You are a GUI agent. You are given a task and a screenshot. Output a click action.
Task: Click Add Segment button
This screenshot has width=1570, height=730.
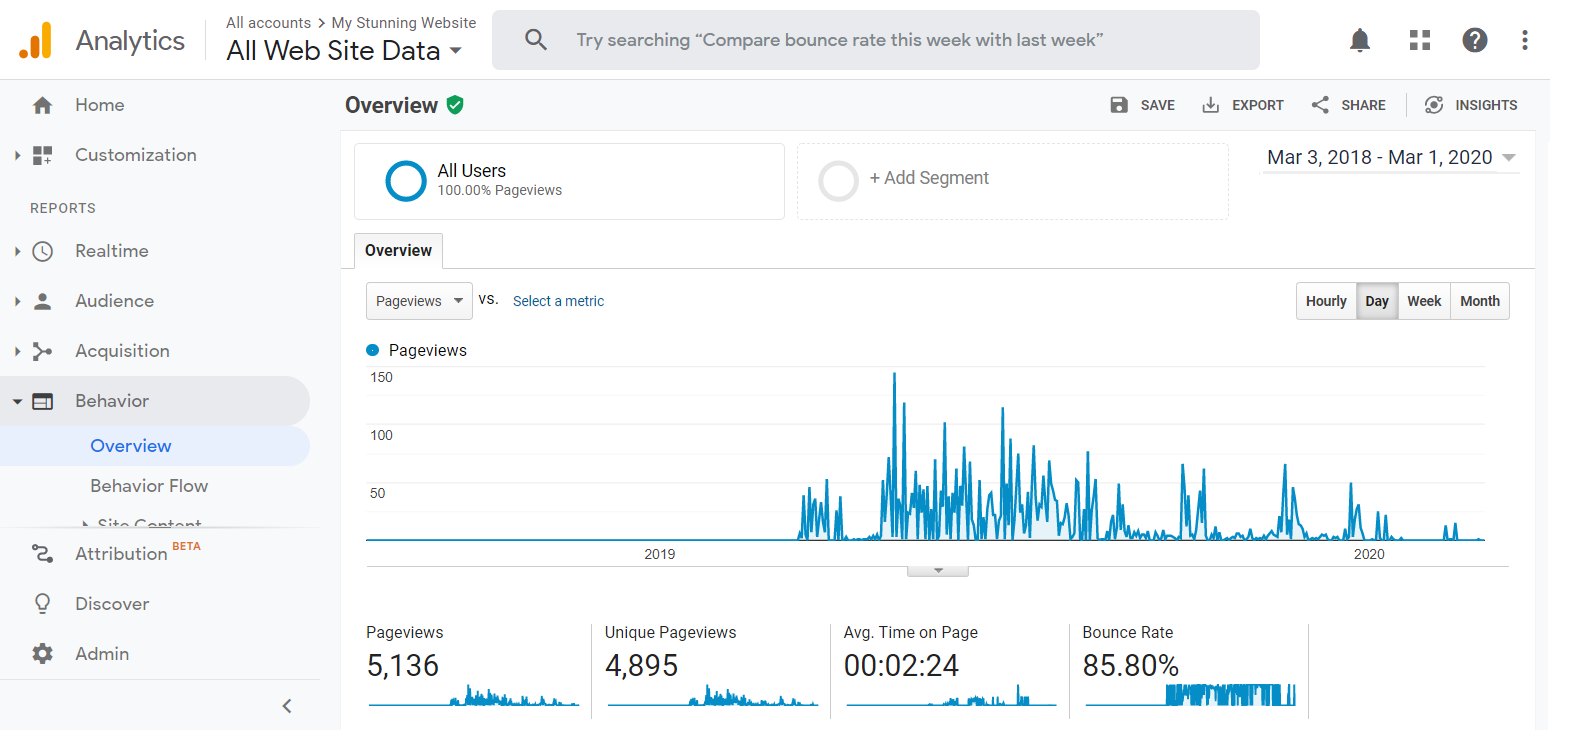(928, 178)
